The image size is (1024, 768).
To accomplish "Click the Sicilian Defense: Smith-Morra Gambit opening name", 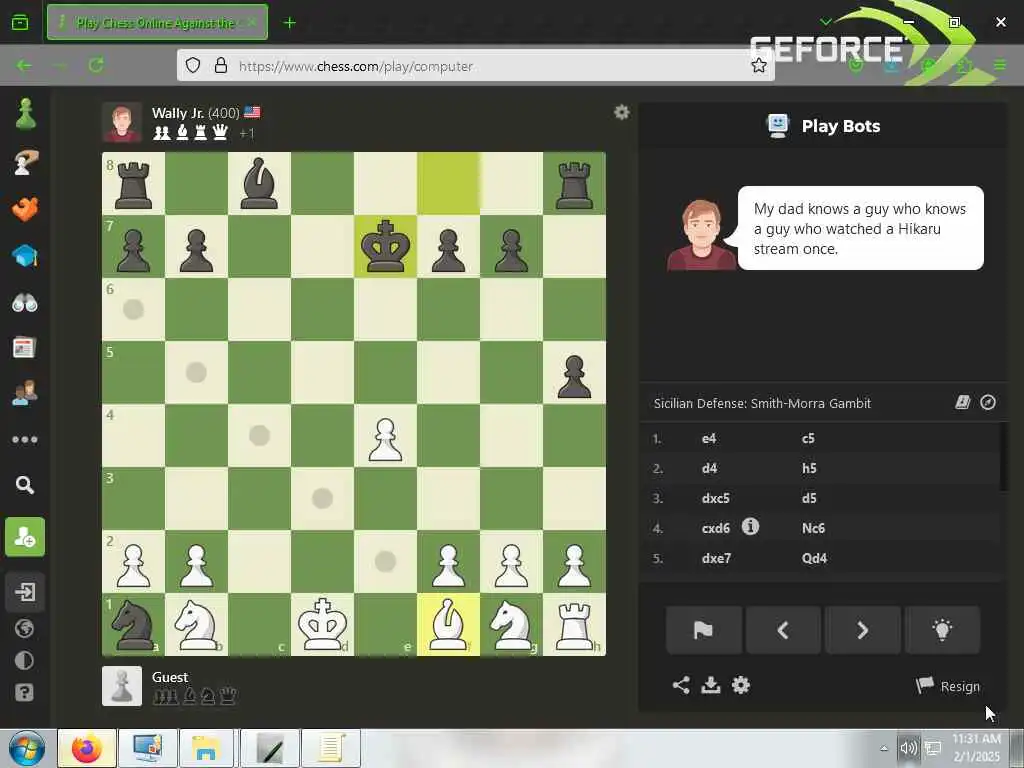I will click(x=762, y=404).
